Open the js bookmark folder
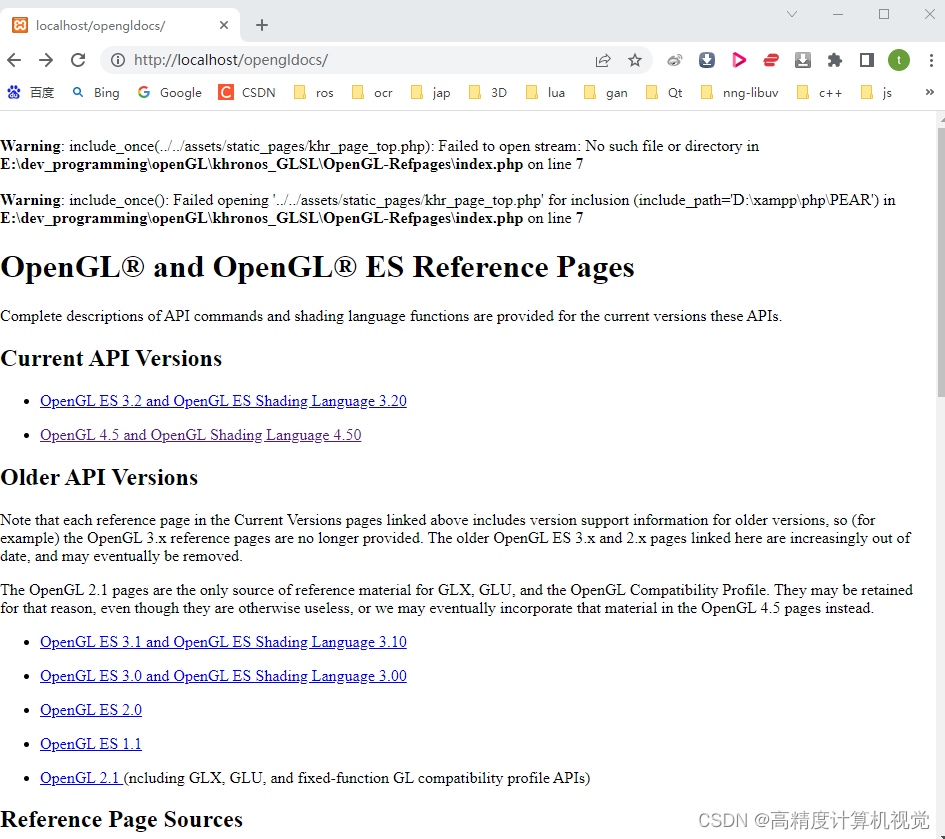 pos(876,92)
